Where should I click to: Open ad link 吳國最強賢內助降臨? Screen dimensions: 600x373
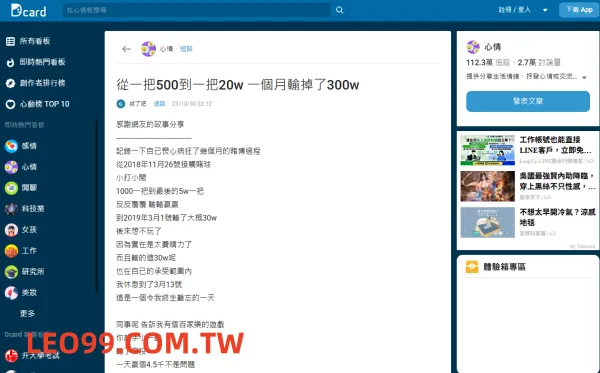[557, 181]
